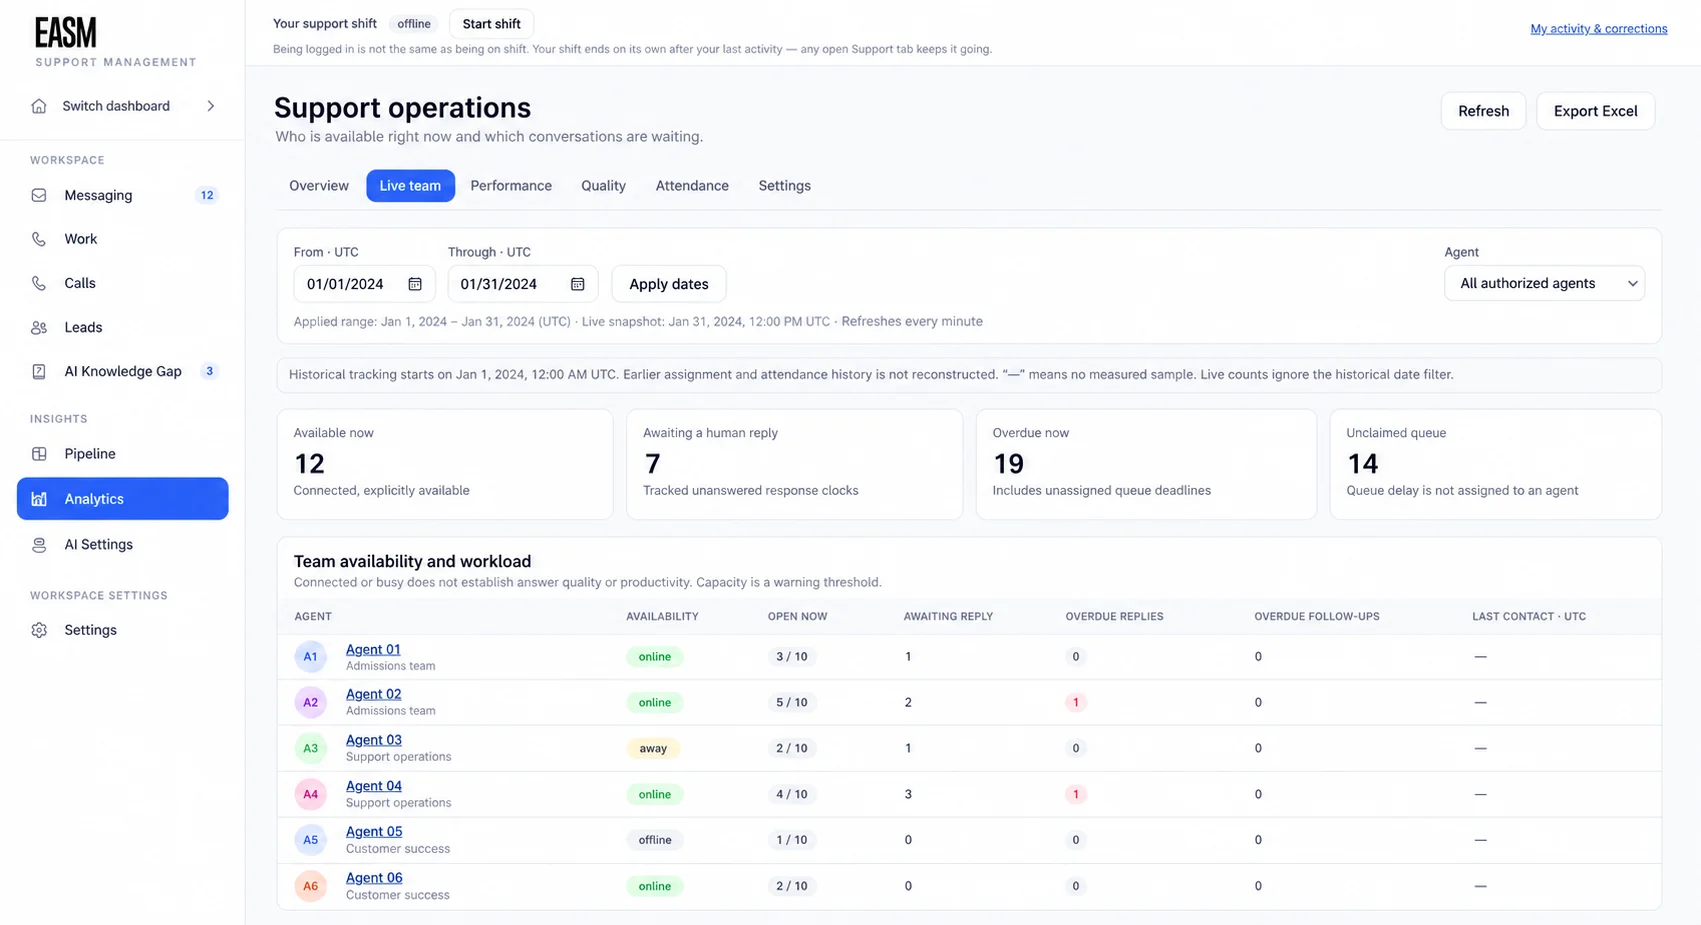Click the Unclaimed queue card value 14
The width and height of the screenshot is (1701, 925).
1362,464
